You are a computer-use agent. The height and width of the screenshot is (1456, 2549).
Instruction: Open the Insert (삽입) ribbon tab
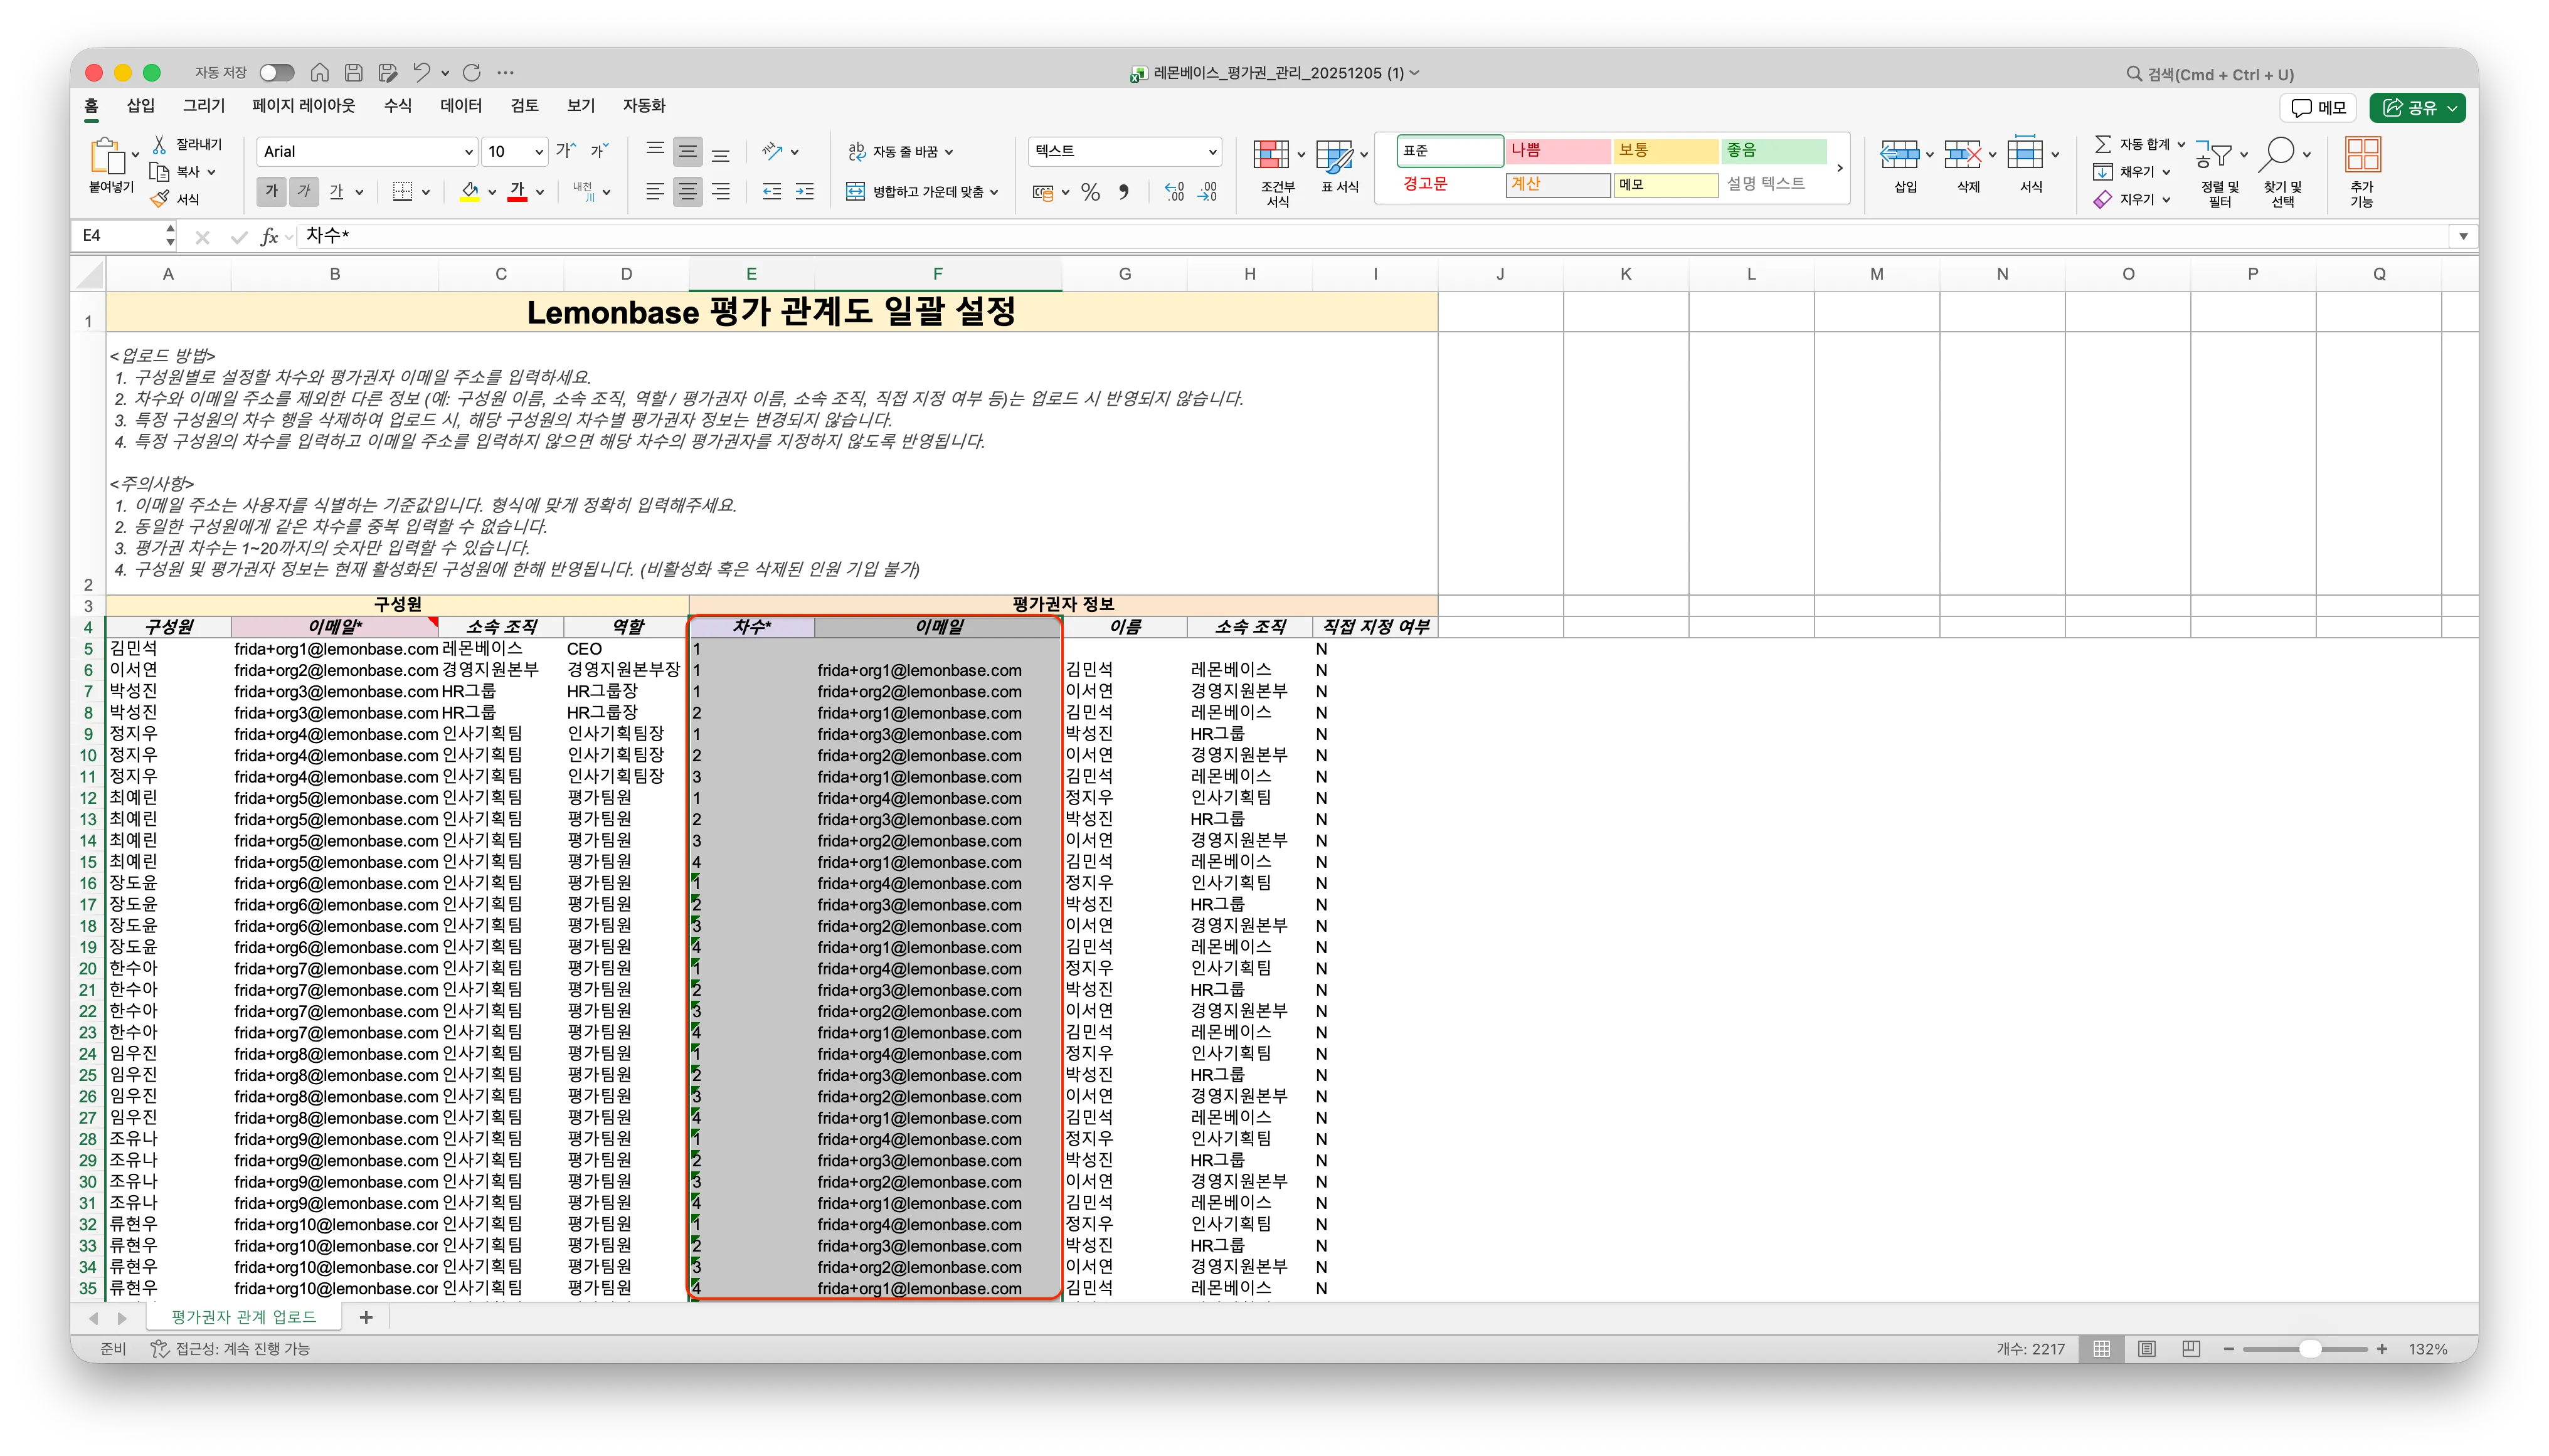click(x=141, y=106)
